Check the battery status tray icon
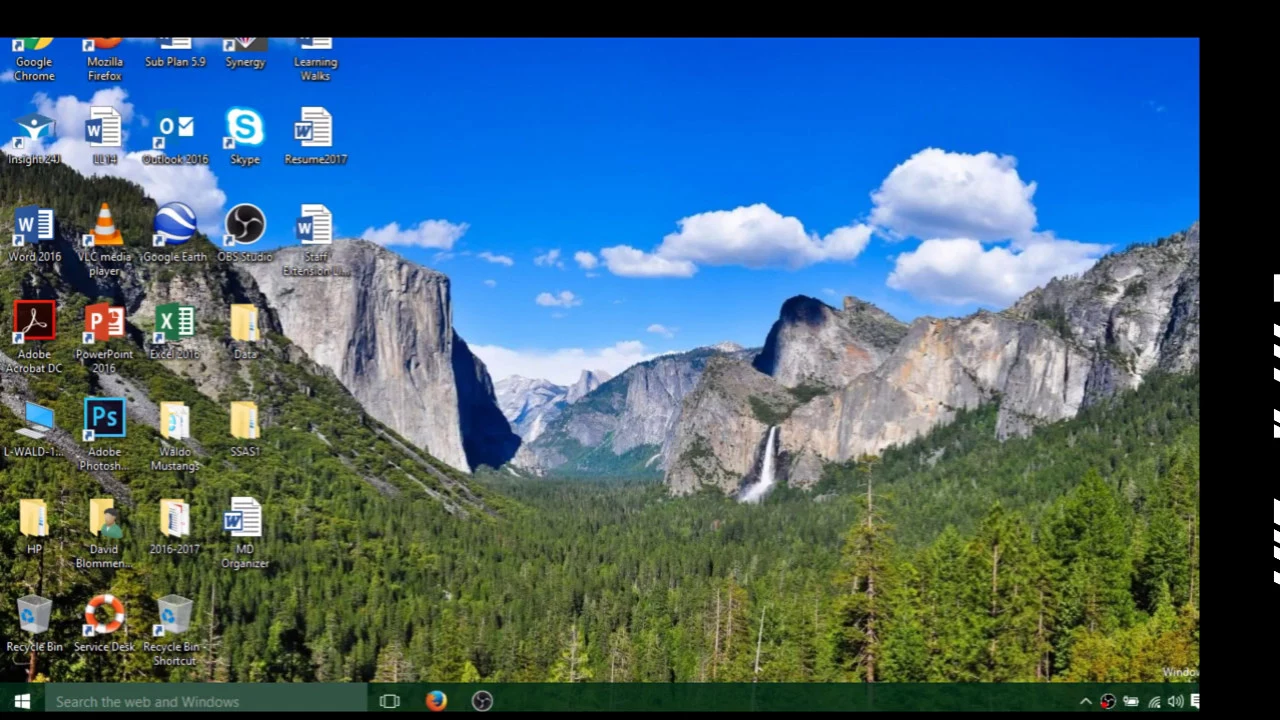 [x=1131, y=702]
